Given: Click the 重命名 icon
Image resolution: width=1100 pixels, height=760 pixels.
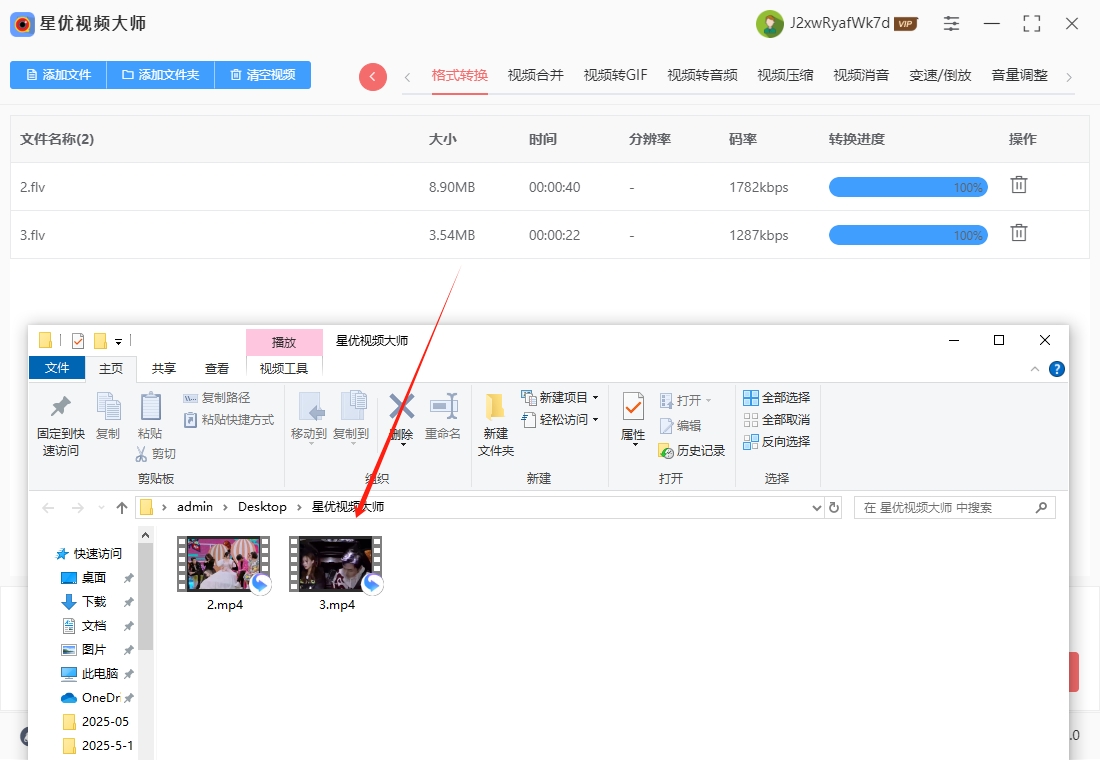Looking at the screenshot, I should point(443,407).
